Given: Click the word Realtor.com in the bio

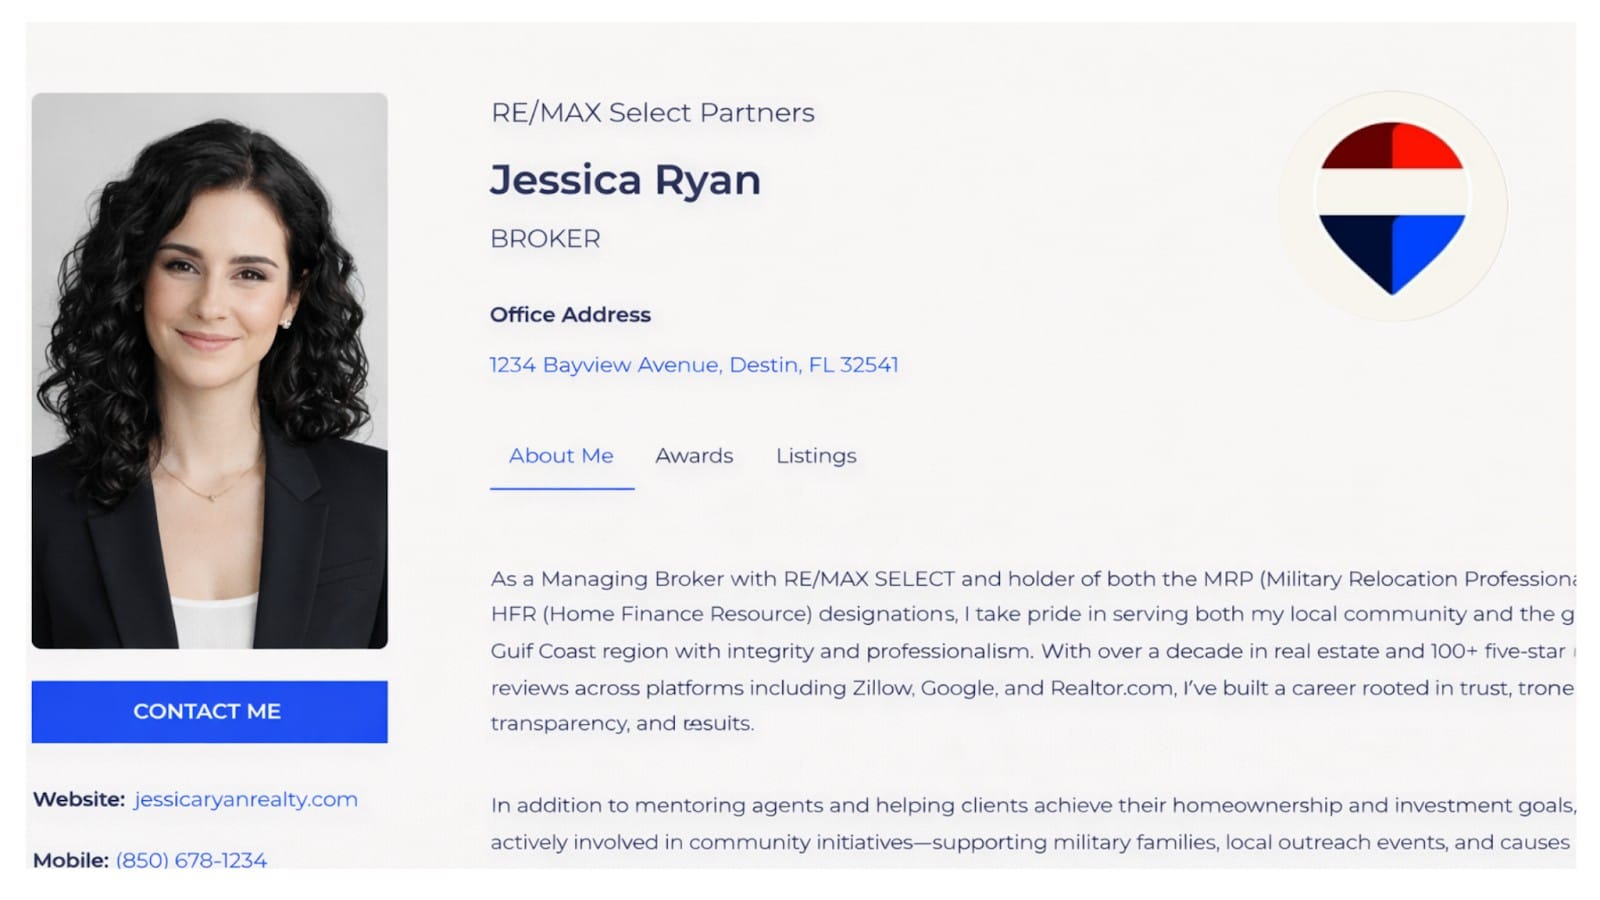Looking at the screenshot, I should coord(1111,688).
